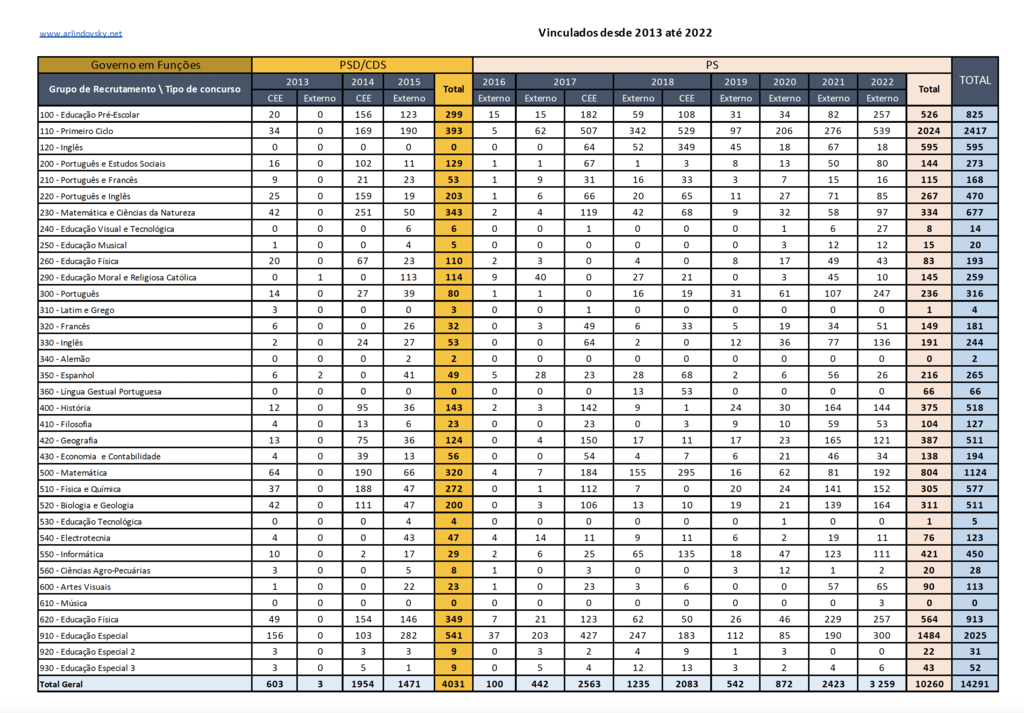The height and width of the screenshot is (713, 1024).
Task: Select the PS total cell showing 10260
Action: pos(929,684)
